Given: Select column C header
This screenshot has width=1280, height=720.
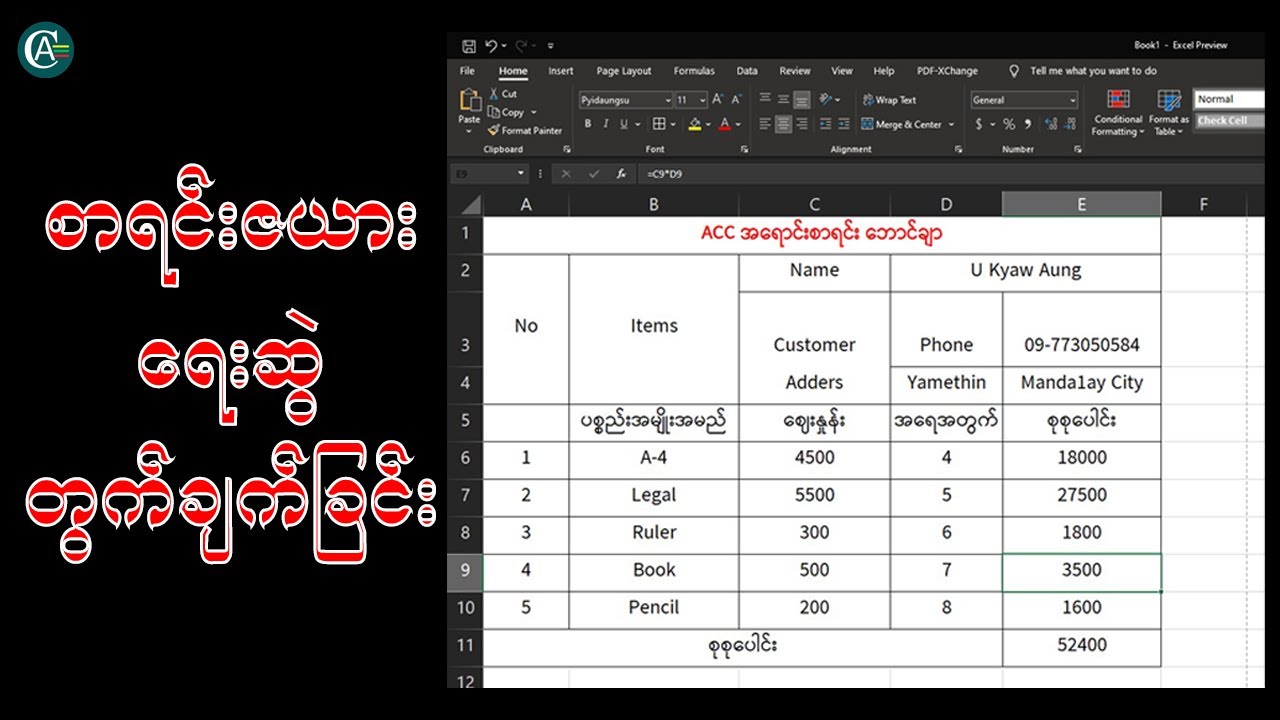Looking at the screenshot, I should pyautogui.click(x=814, y=204).
